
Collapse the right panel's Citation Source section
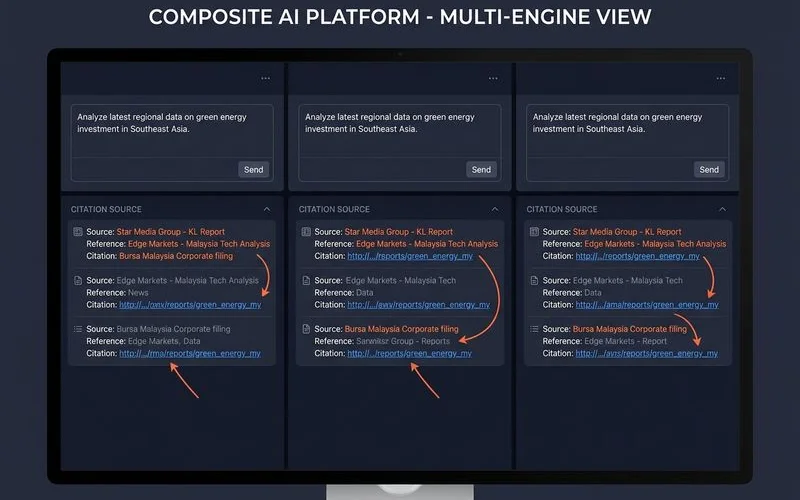pyautogui.click(x=722, y=209)
